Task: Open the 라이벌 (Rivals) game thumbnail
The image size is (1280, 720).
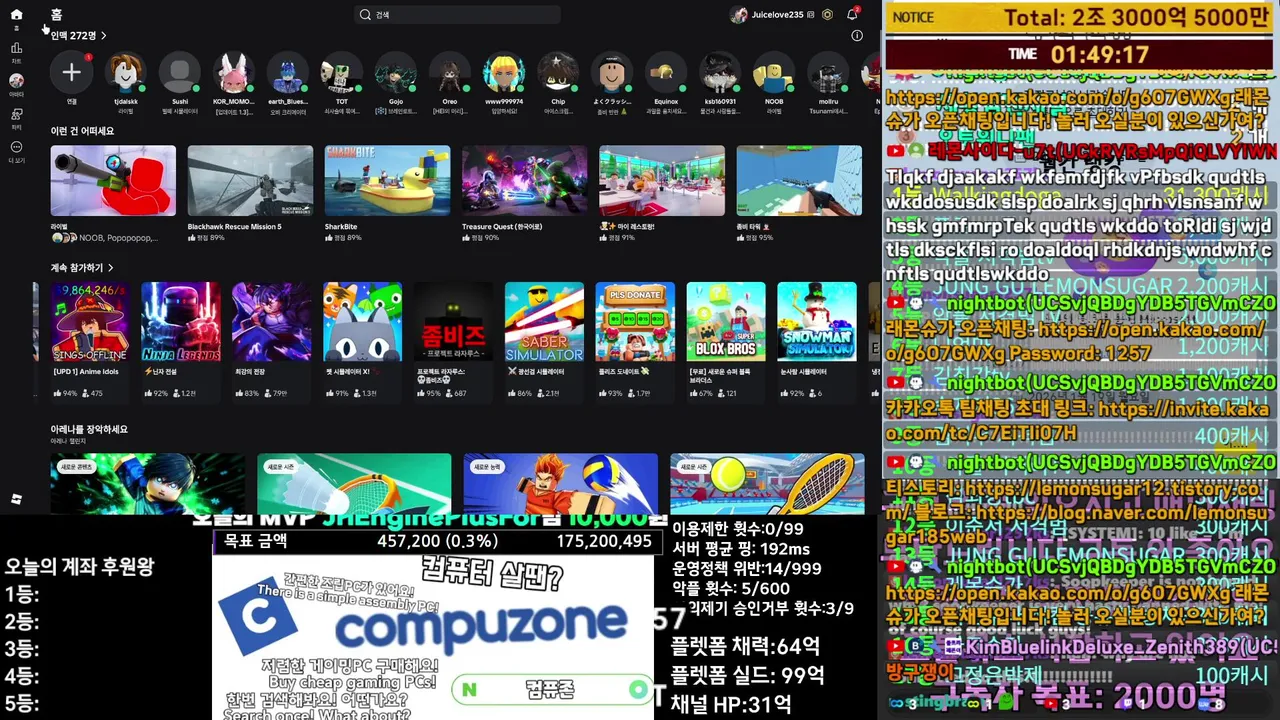Action: [113, 181]
